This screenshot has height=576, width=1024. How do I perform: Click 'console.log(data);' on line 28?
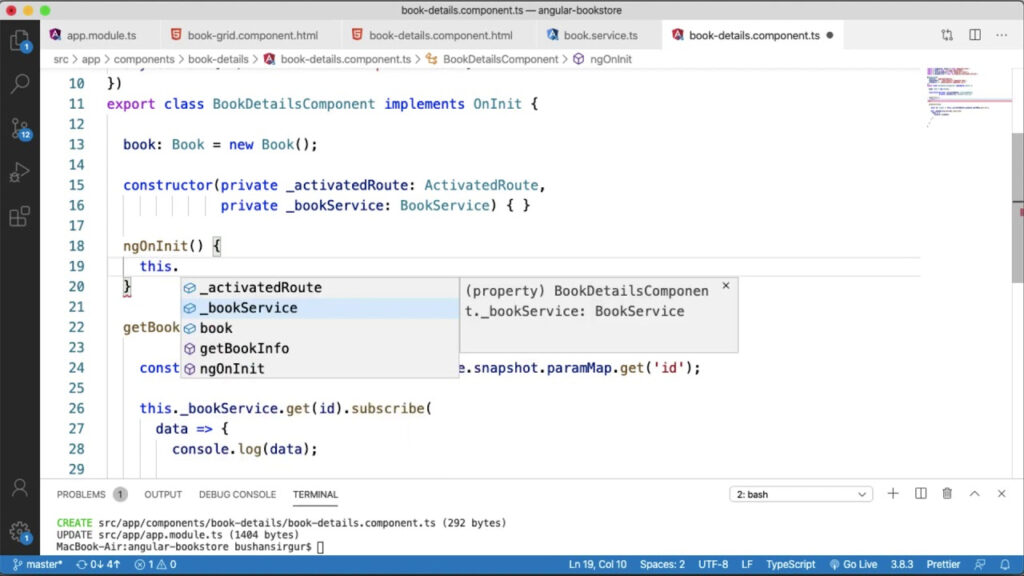(x=244, y=449)
